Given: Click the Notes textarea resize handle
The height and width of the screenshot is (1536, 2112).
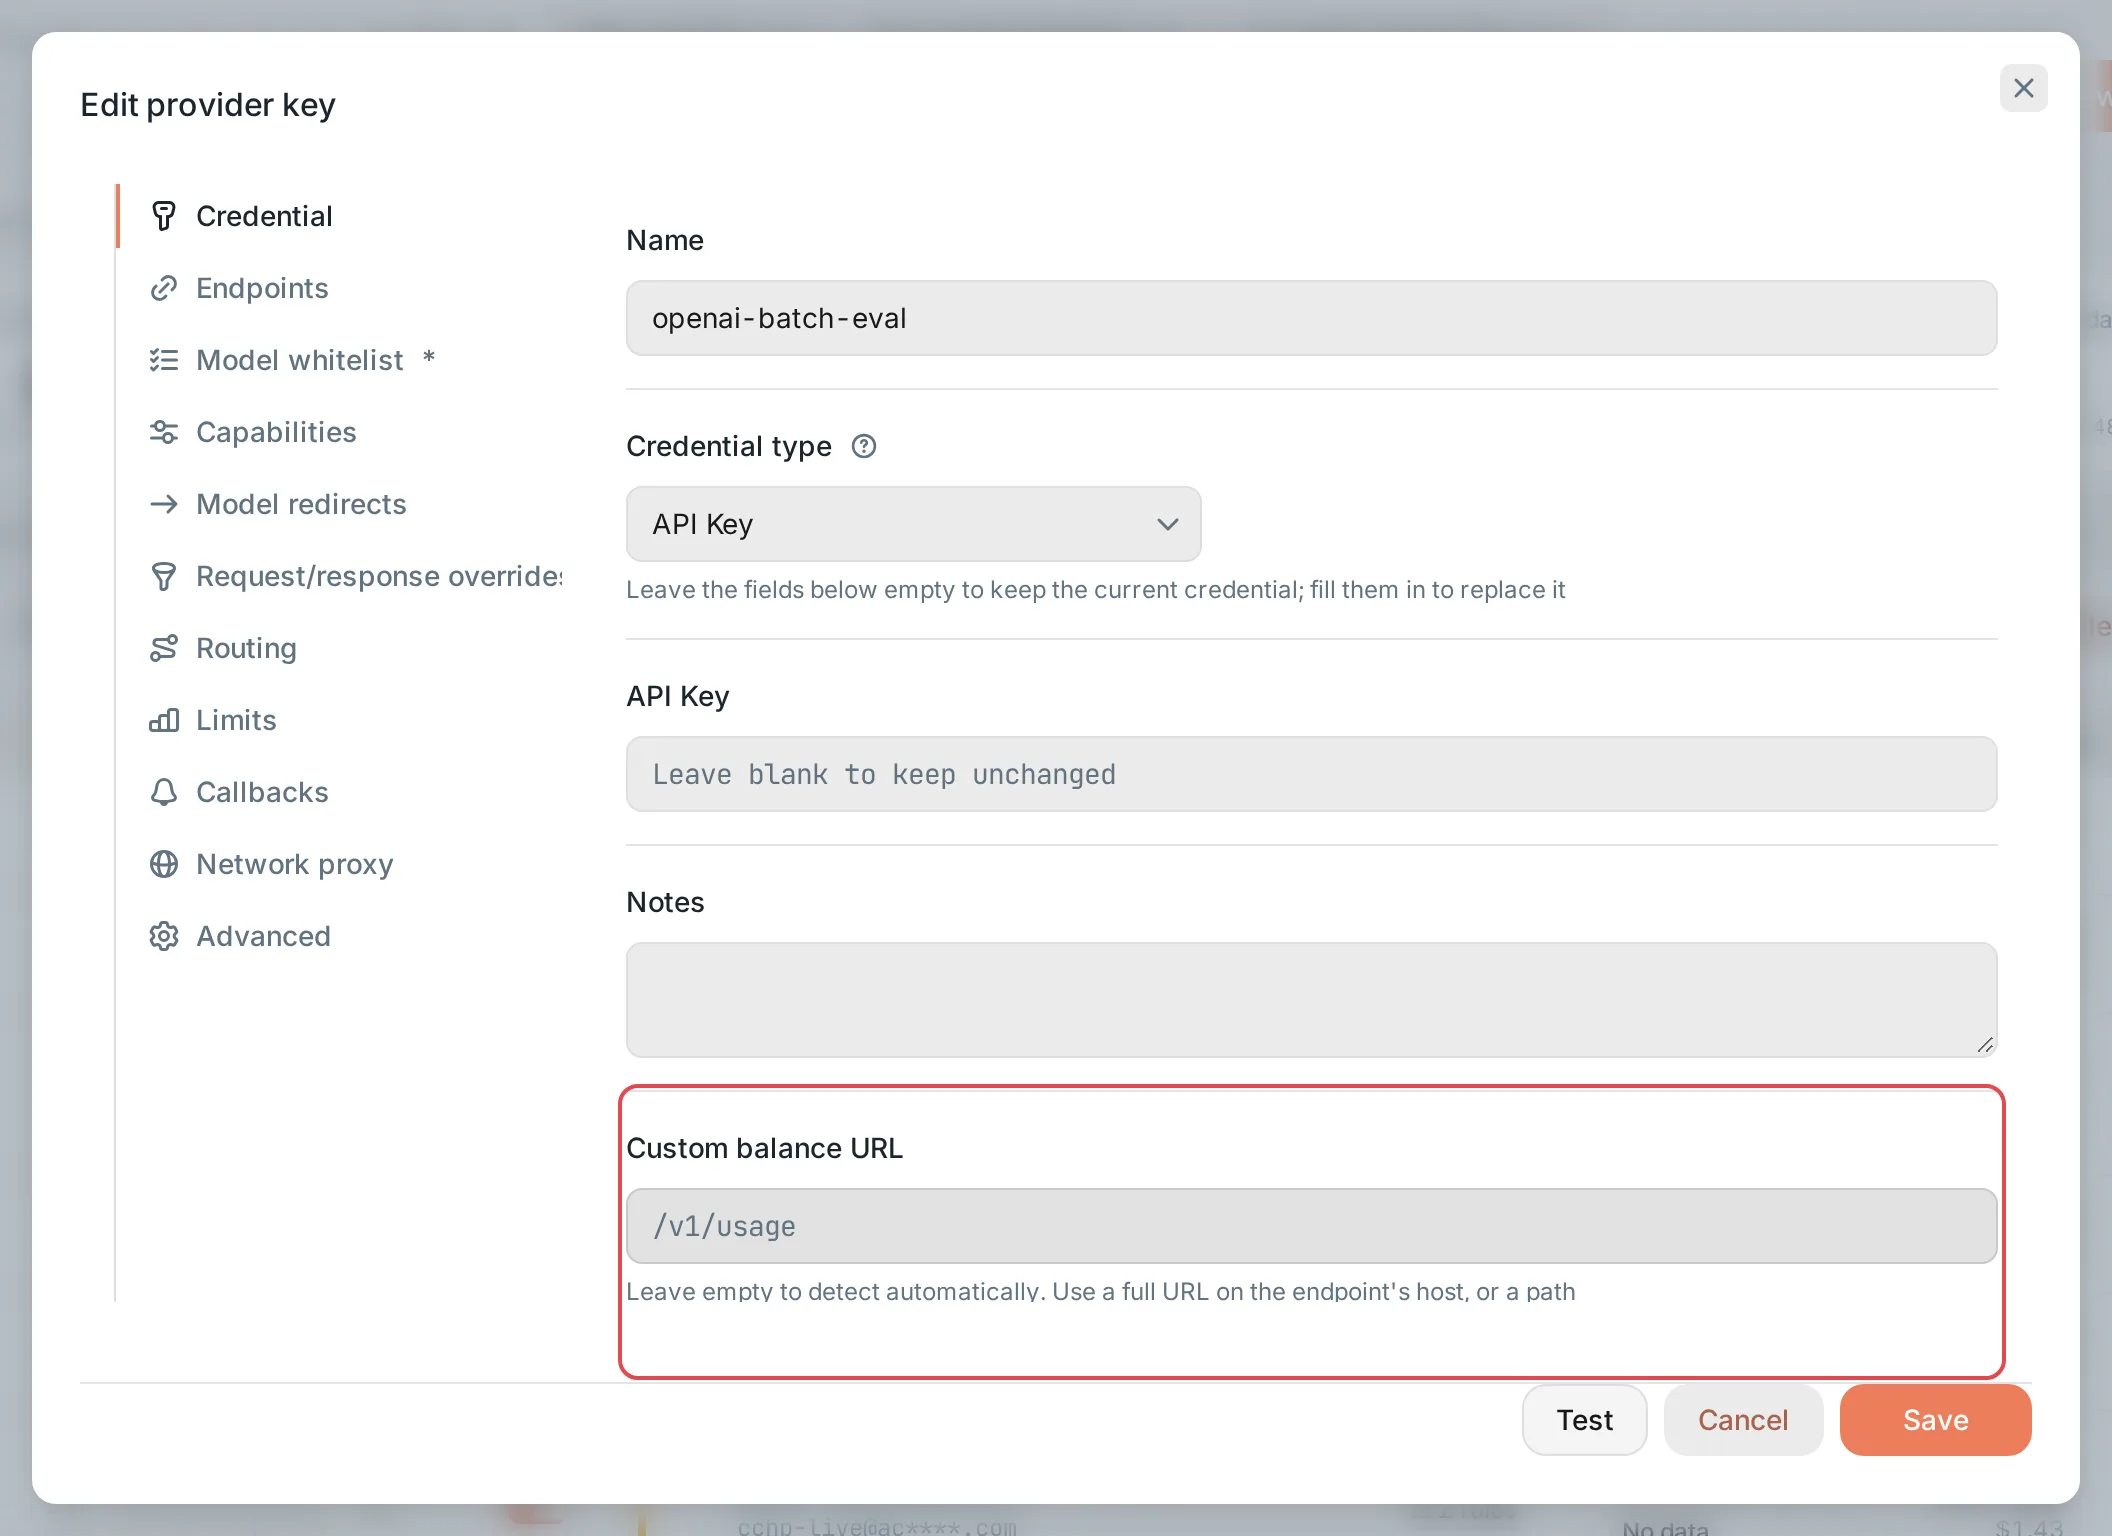Looking at the screenshot, I should click(x=1985, y=1045).
